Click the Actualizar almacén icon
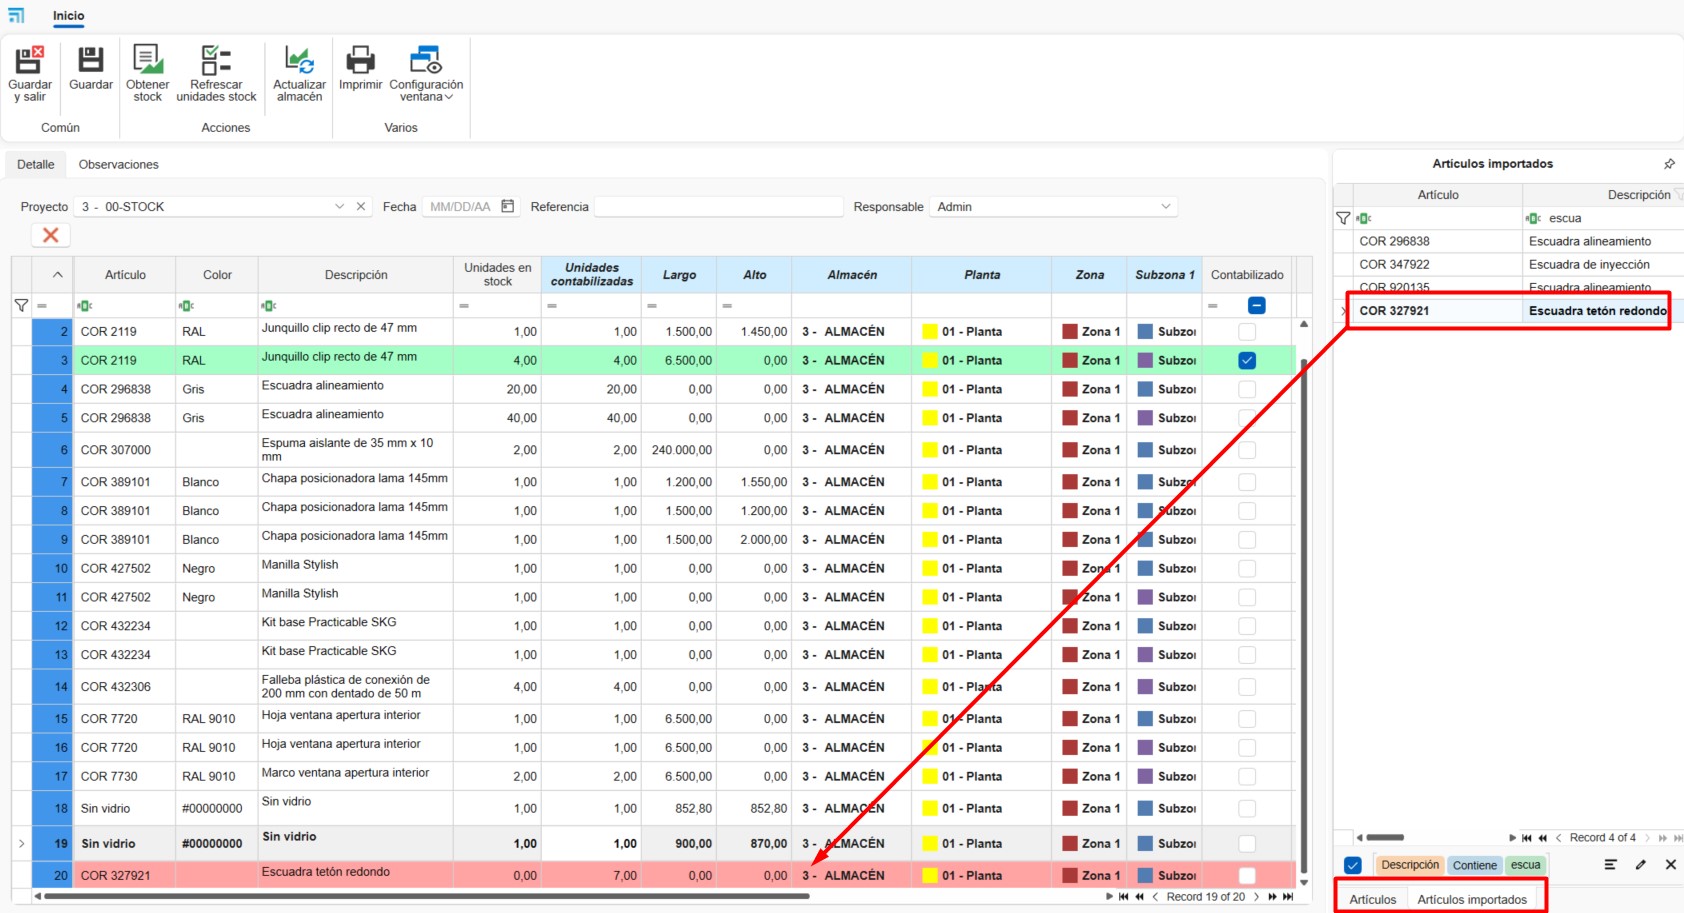This screenshot has width=1684, height=913. pyautogui.click(x=299, y=62)
